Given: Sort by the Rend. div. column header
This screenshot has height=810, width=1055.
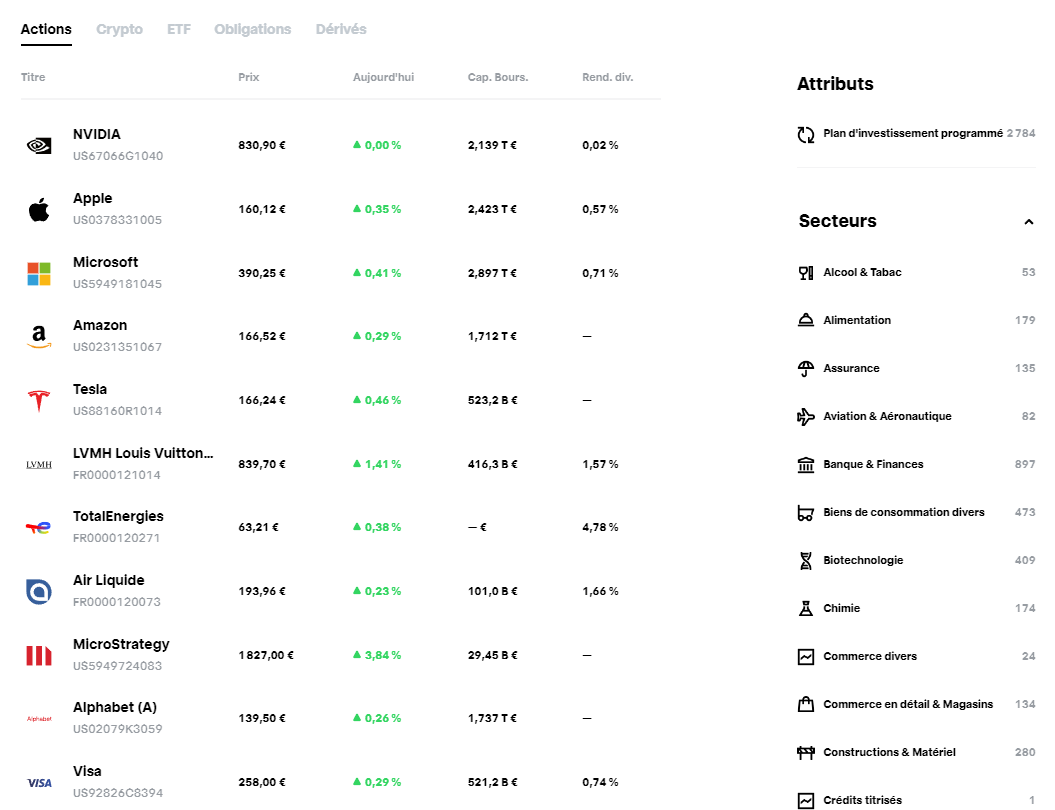Looking at the screenshot, I should (x=608, y=77).
